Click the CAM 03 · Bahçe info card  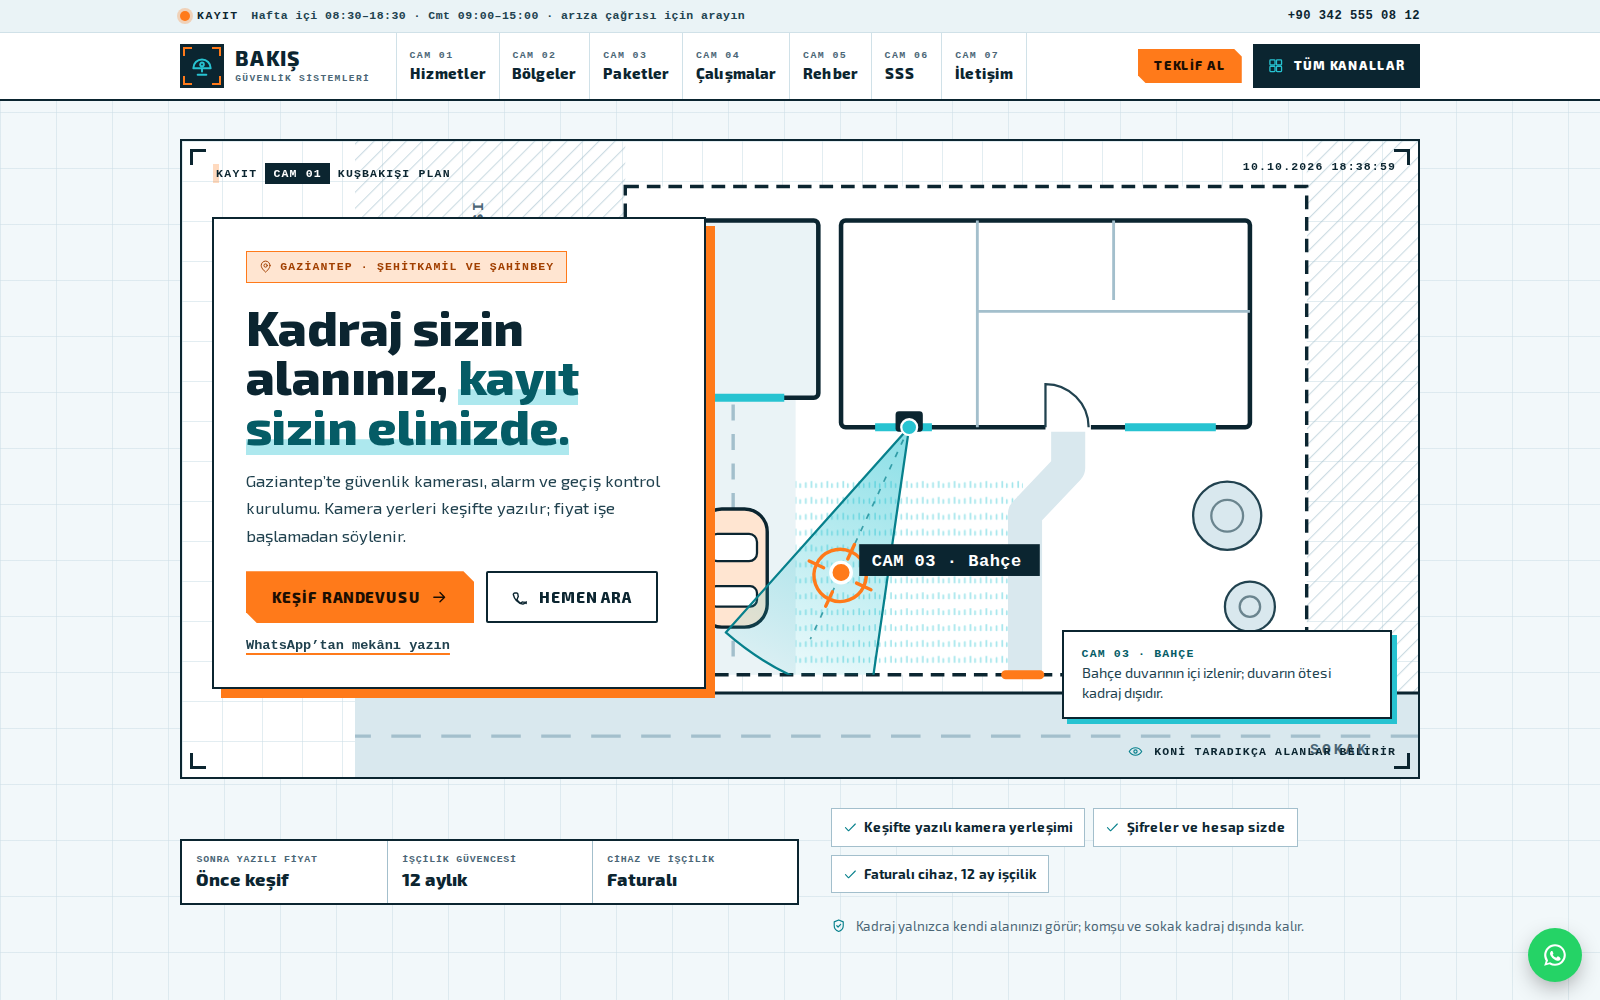tap(1227, 674)
